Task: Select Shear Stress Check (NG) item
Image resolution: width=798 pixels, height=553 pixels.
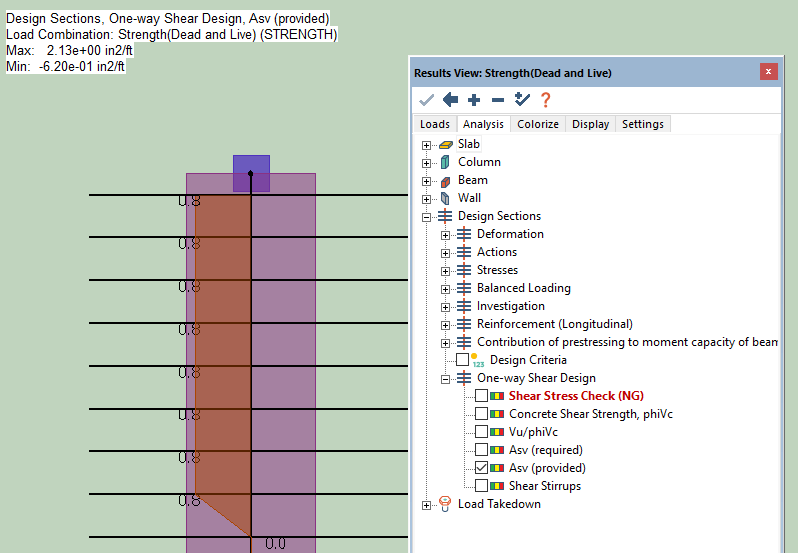Action: point(576,396)
